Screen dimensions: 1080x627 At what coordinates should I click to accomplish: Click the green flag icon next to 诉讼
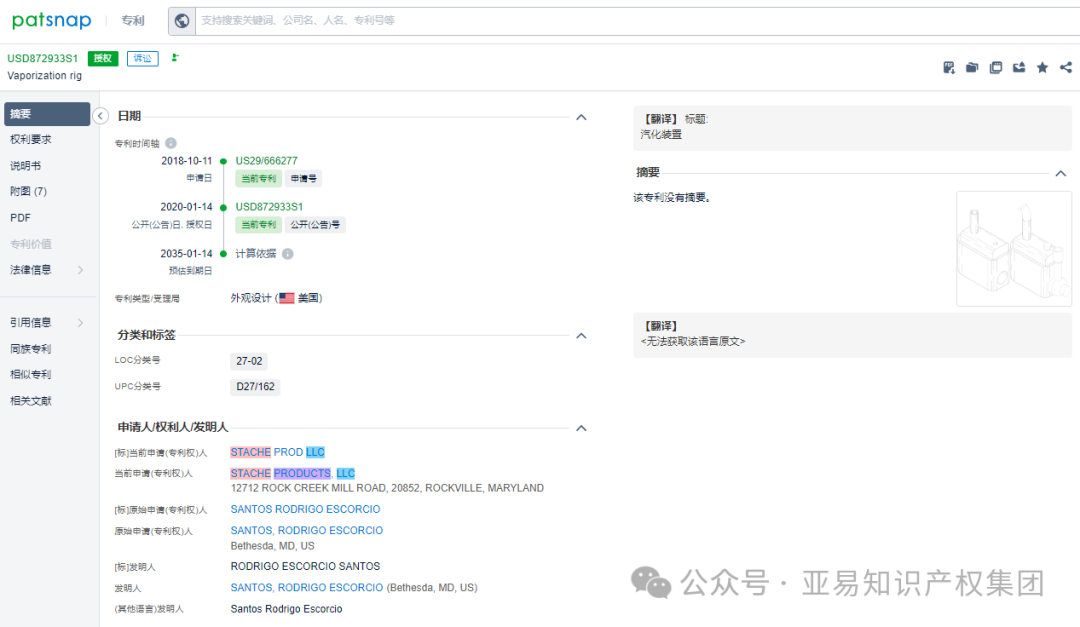point(174,59)
